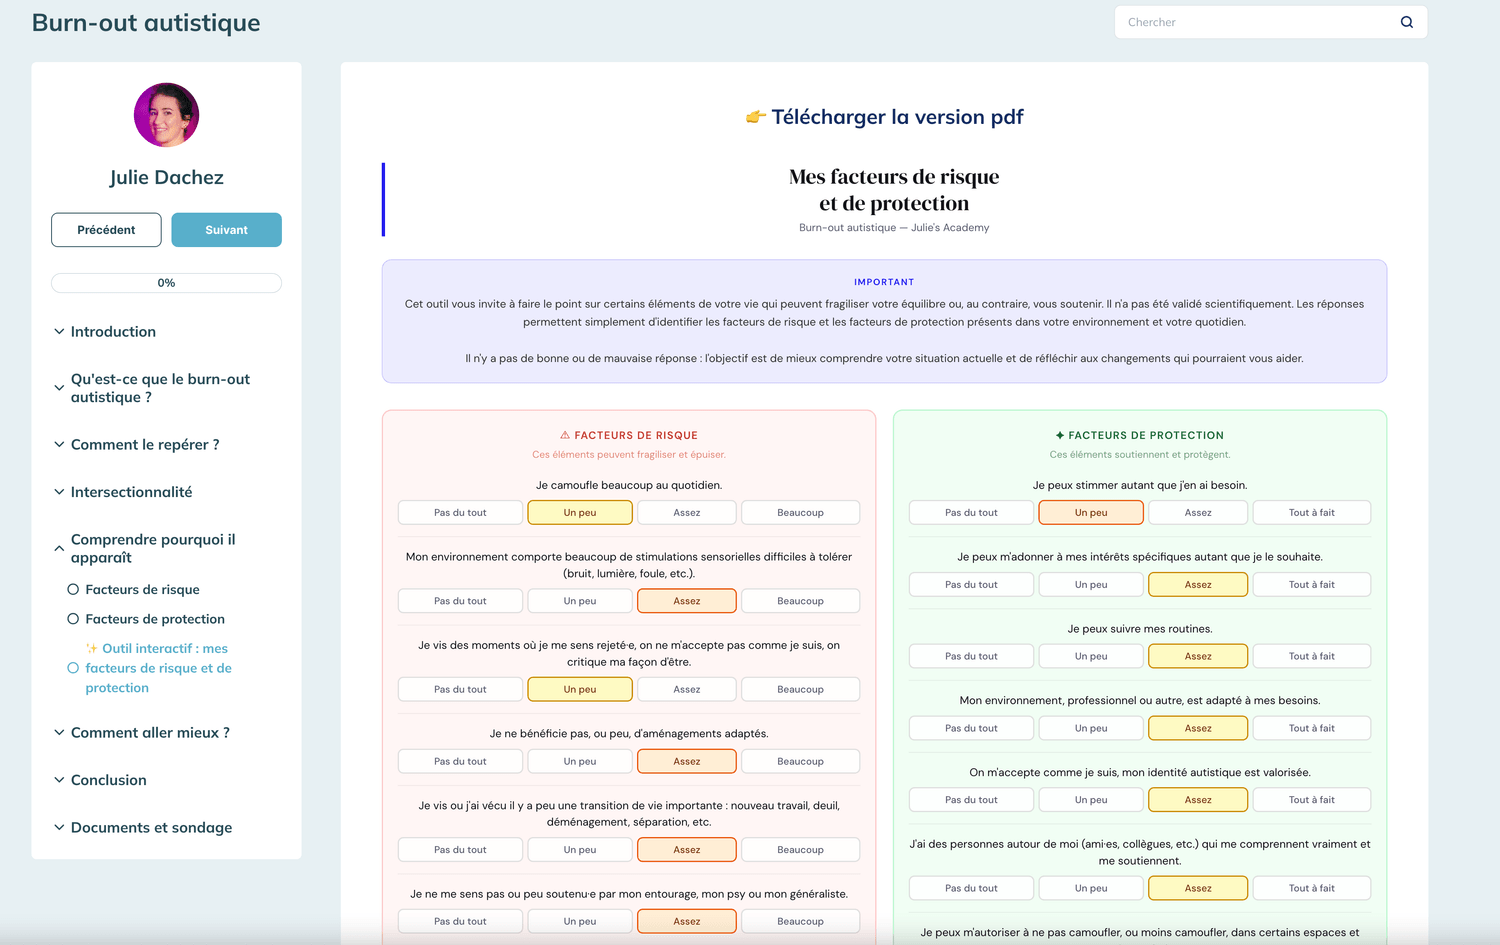Click the completion circle beside Facteurs de risque lesson
The image size is (1500, 945).
[x=73, y=590]
